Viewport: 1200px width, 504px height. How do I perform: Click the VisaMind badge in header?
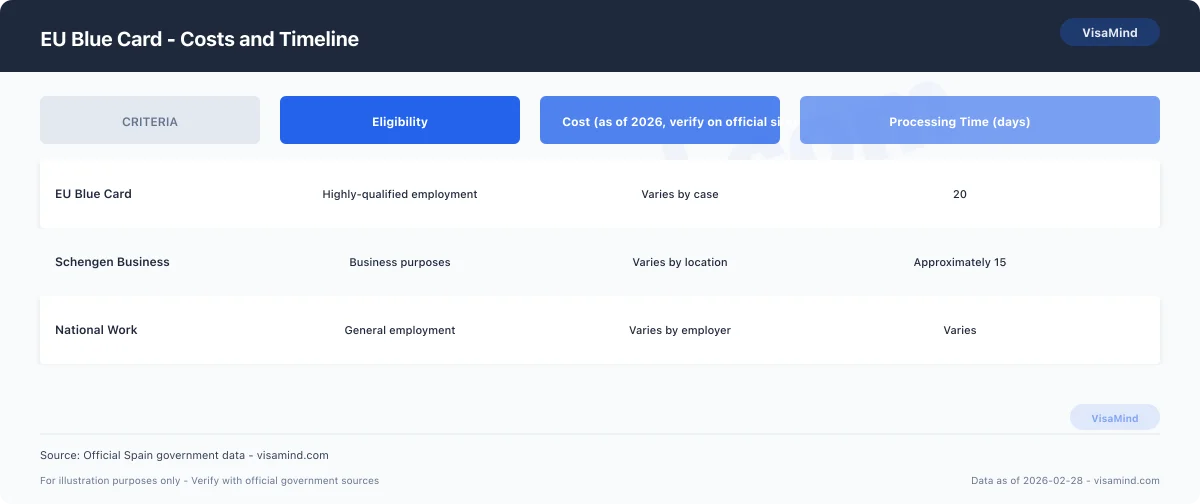click(x=1110, y=32)
